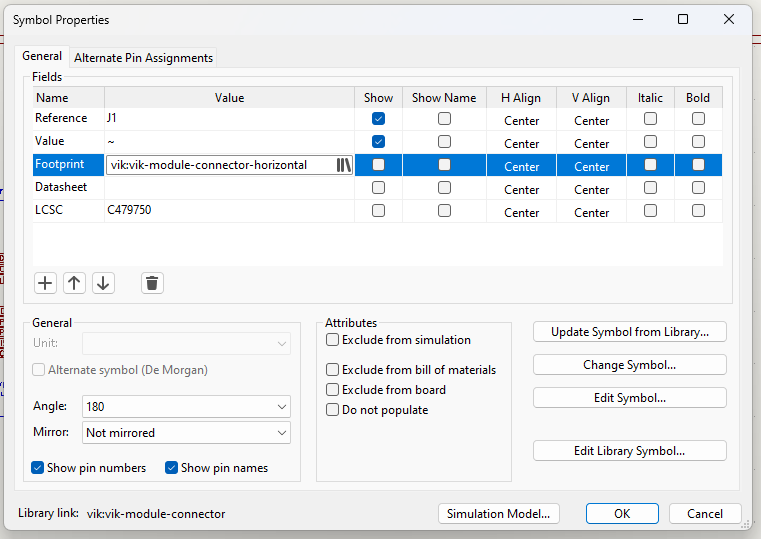The height and width of the screenshot is (539, 761).
Task: Click Edit Library Symbol button
Action: coord(629,451)
